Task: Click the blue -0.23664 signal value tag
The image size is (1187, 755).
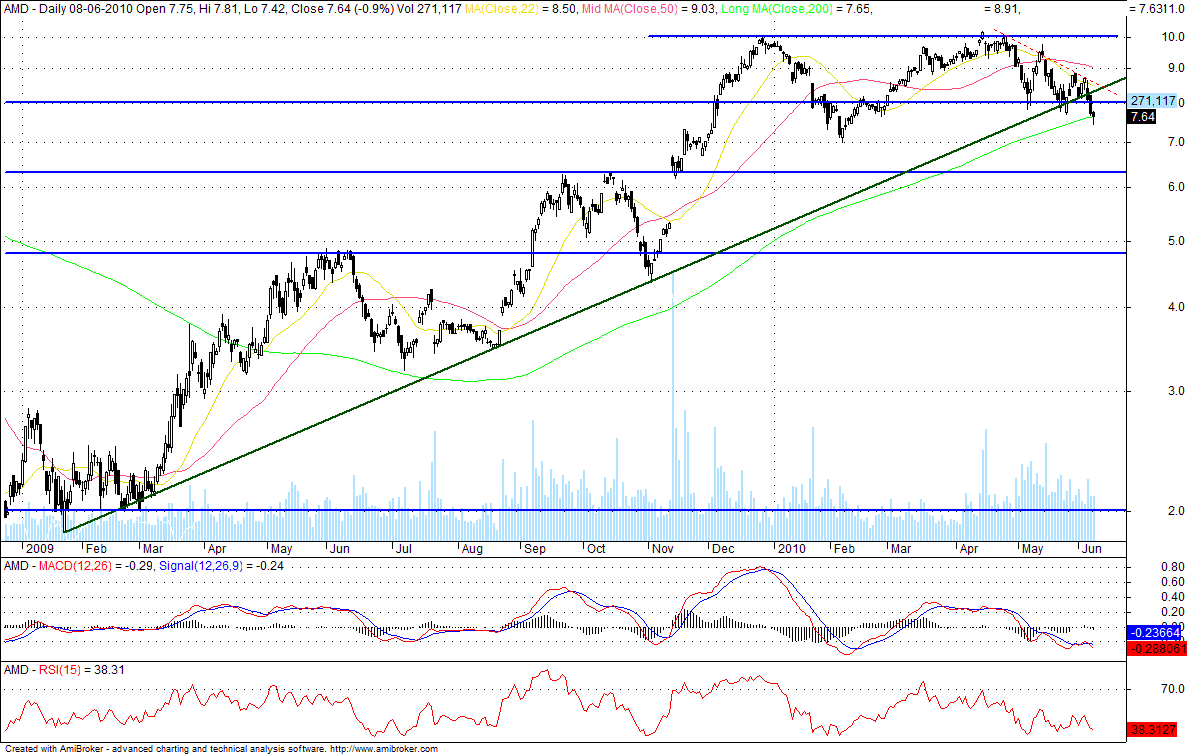Action: (1154, 633)
